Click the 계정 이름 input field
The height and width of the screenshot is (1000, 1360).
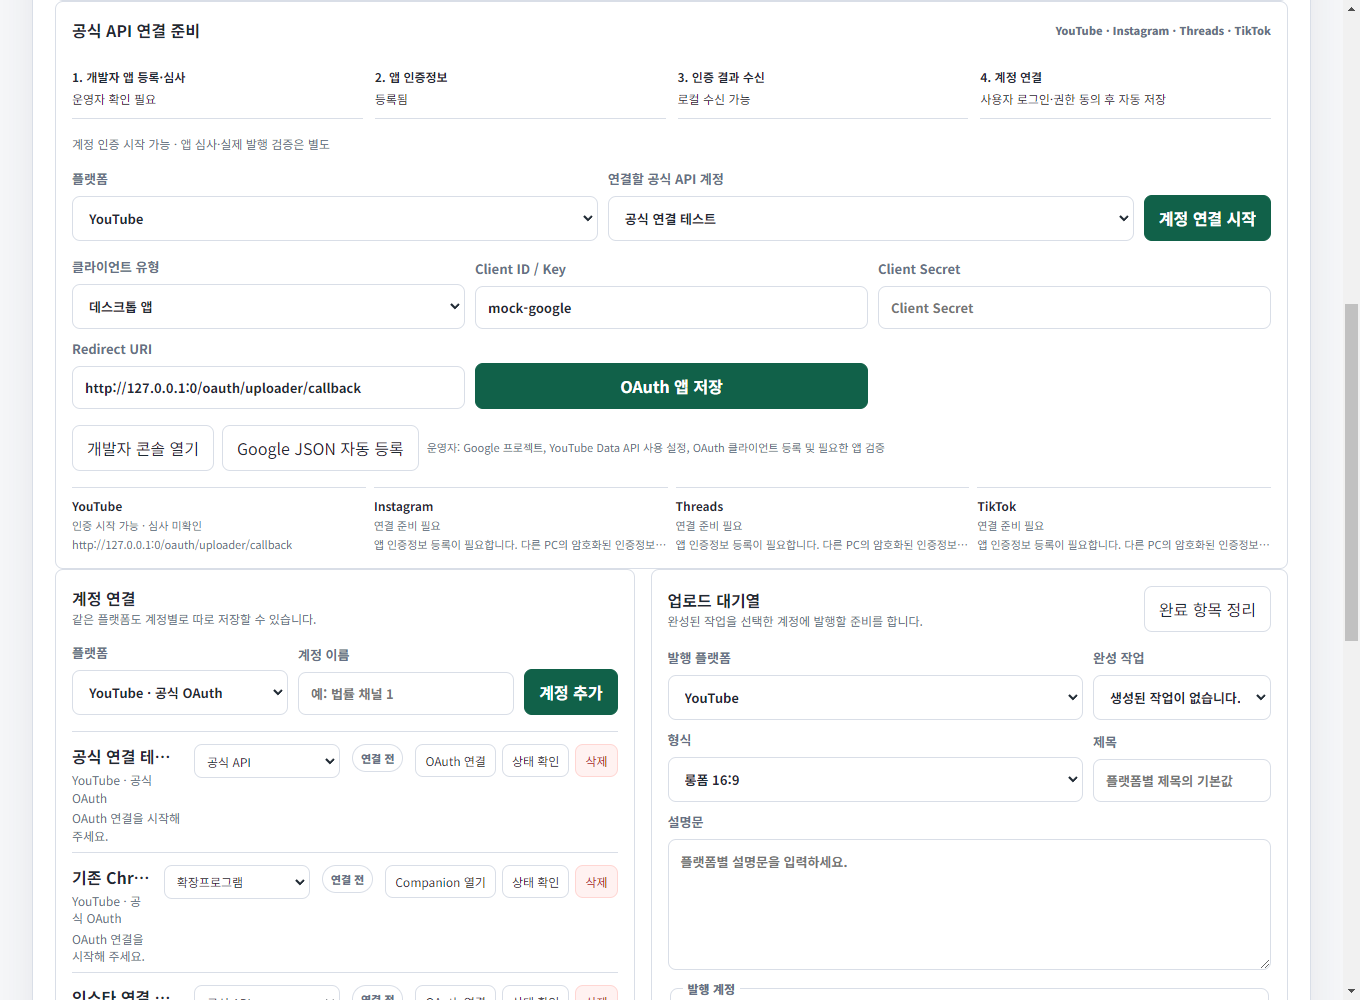click(x=406, y=693)
